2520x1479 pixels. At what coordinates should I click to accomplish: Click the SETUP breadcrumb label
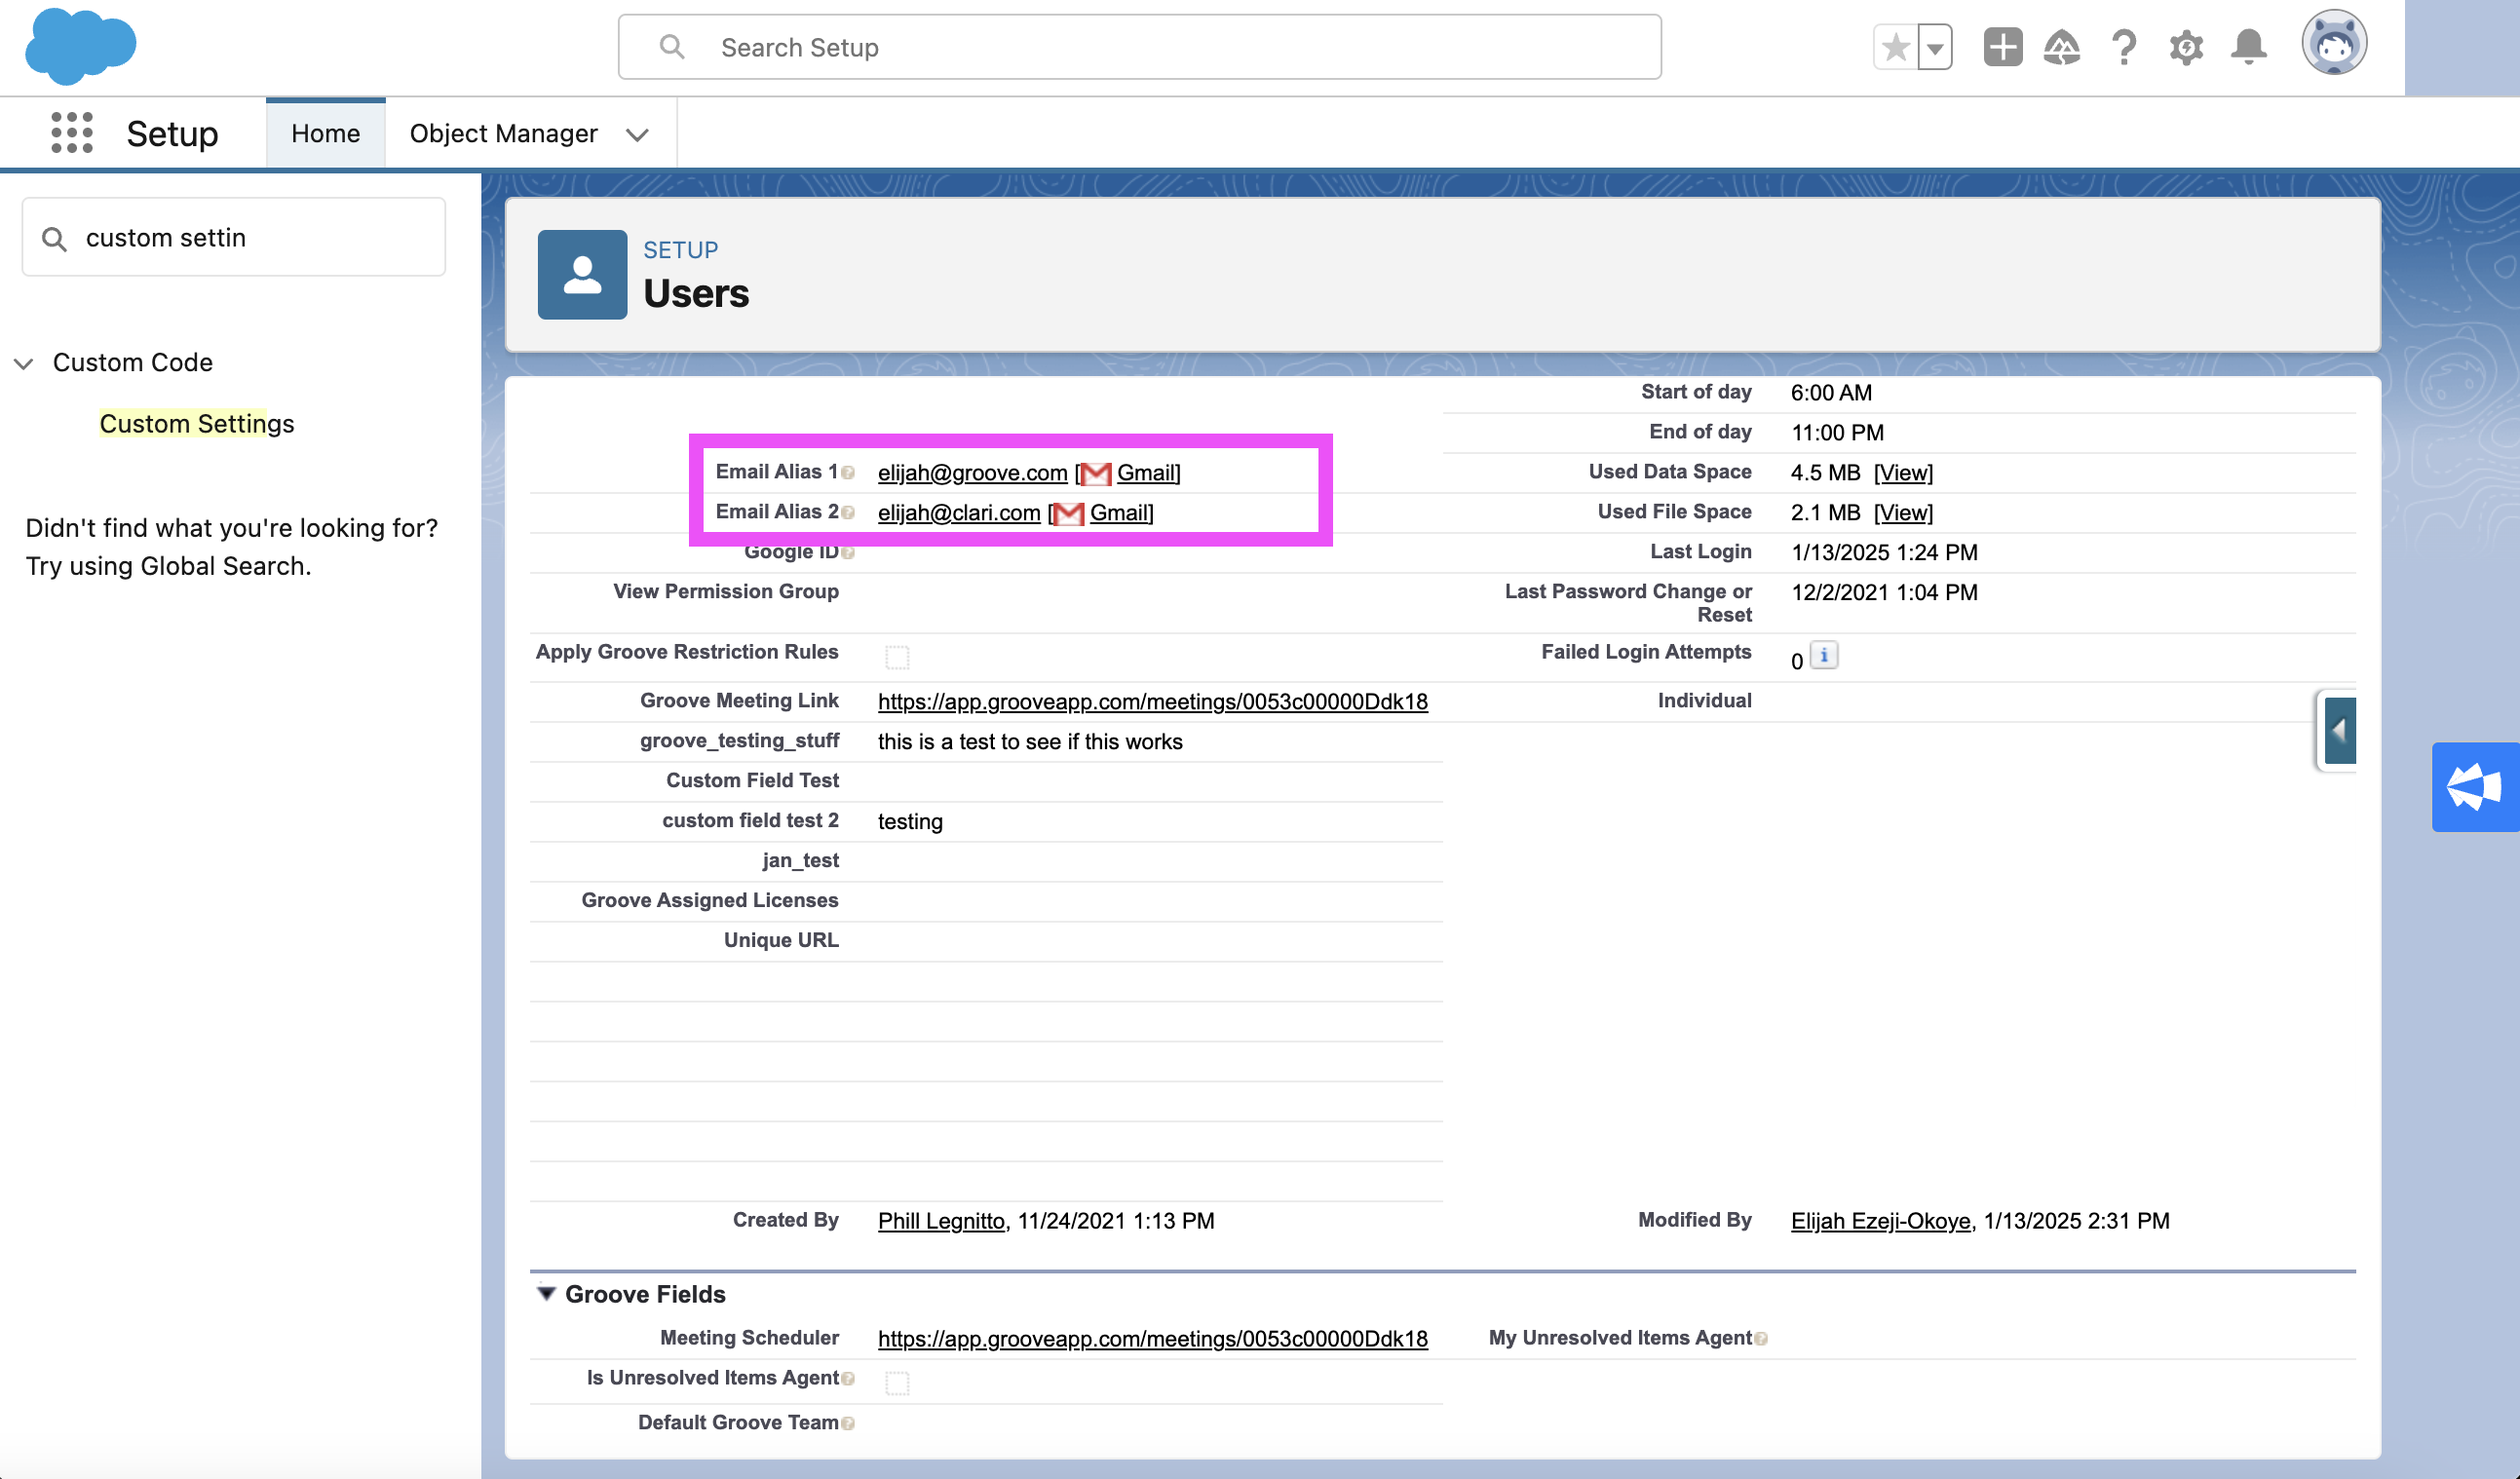coord(680,250)
